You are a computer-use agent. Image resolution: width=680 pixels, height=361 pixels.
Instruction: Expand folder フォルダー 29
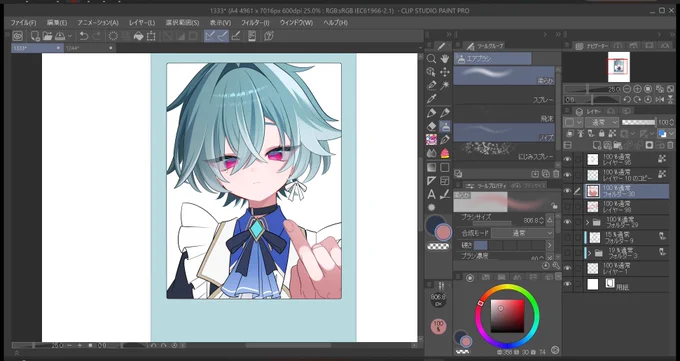588,222
